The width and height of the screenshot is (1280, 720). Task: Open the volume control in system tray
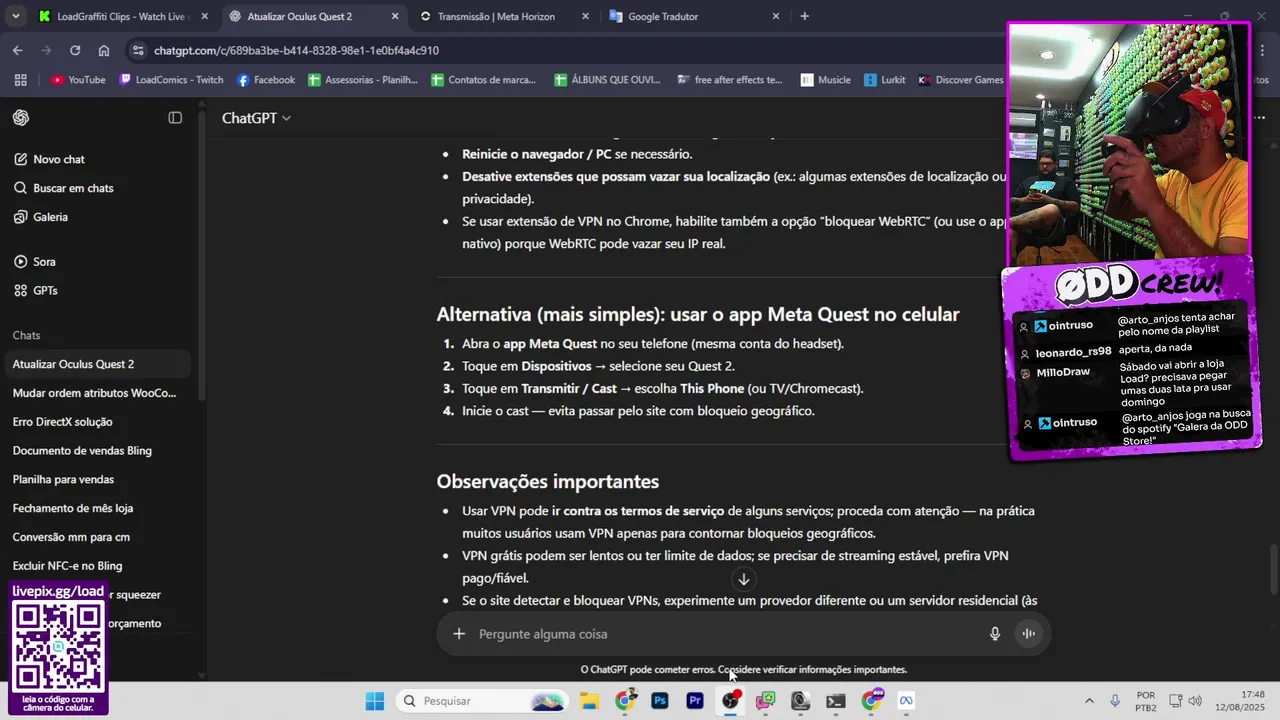[1195, 701]
